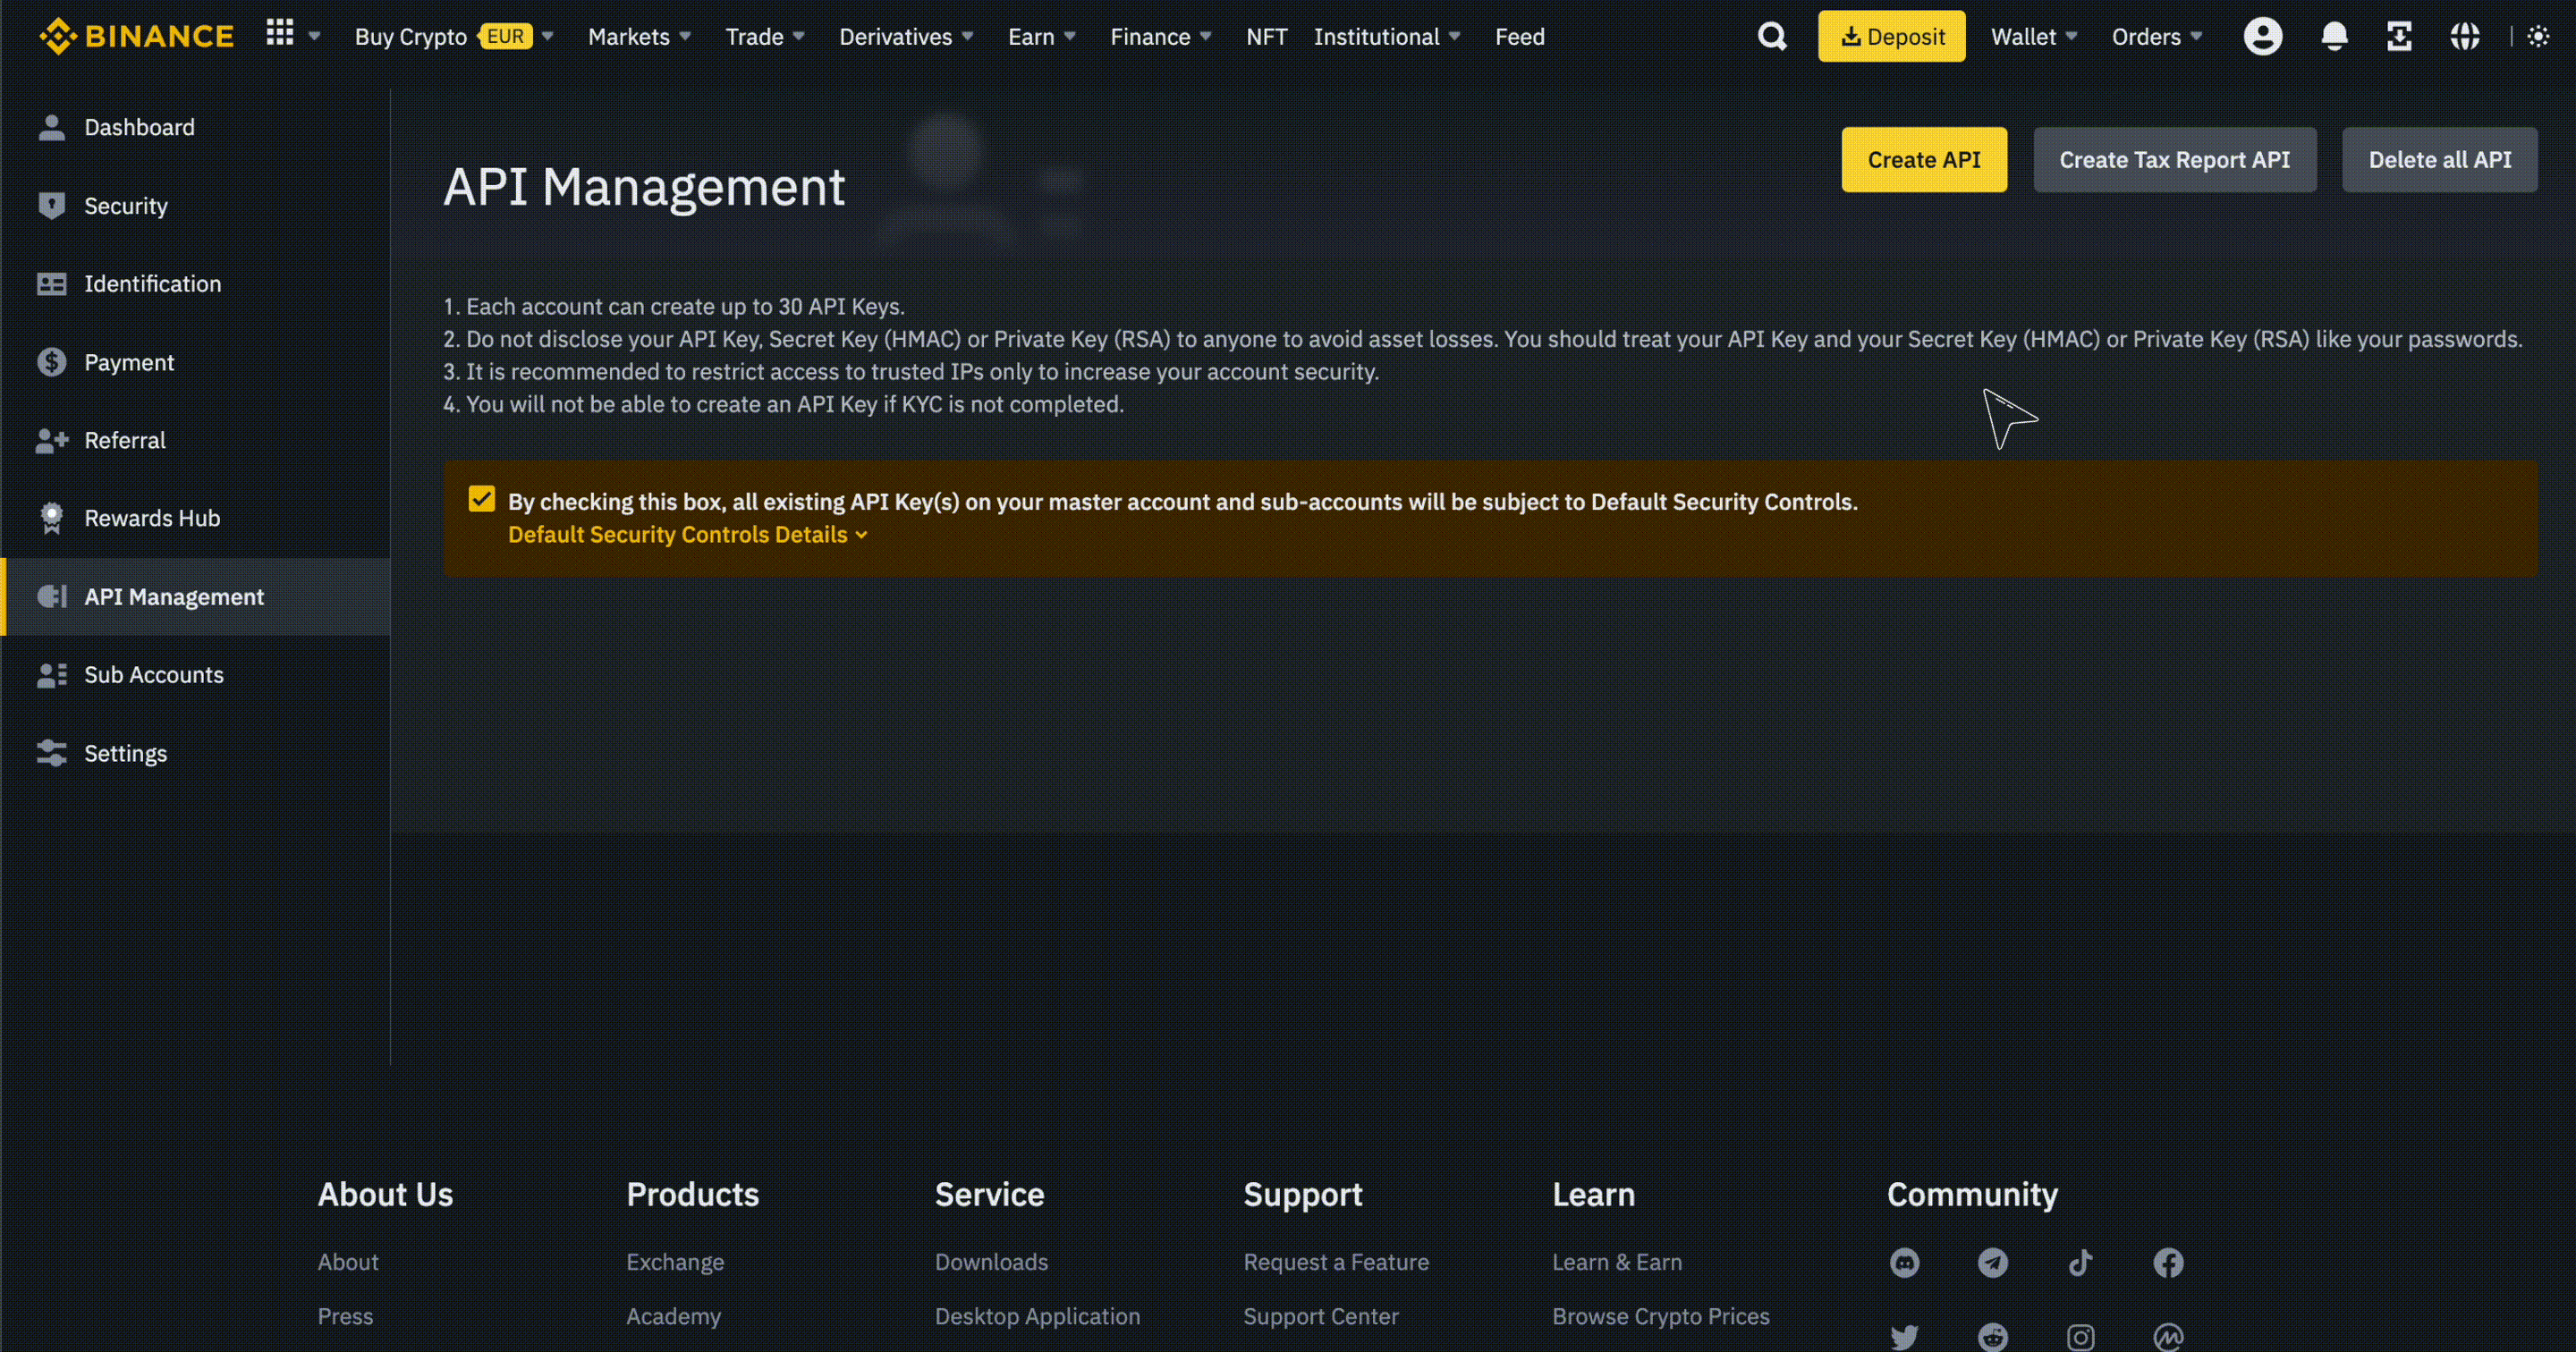The width and height of the screenshot is (2576, 1352).
Task: Click the Dashboard sidebar icon
Action: pyautogui.click(x=51, y=127)
